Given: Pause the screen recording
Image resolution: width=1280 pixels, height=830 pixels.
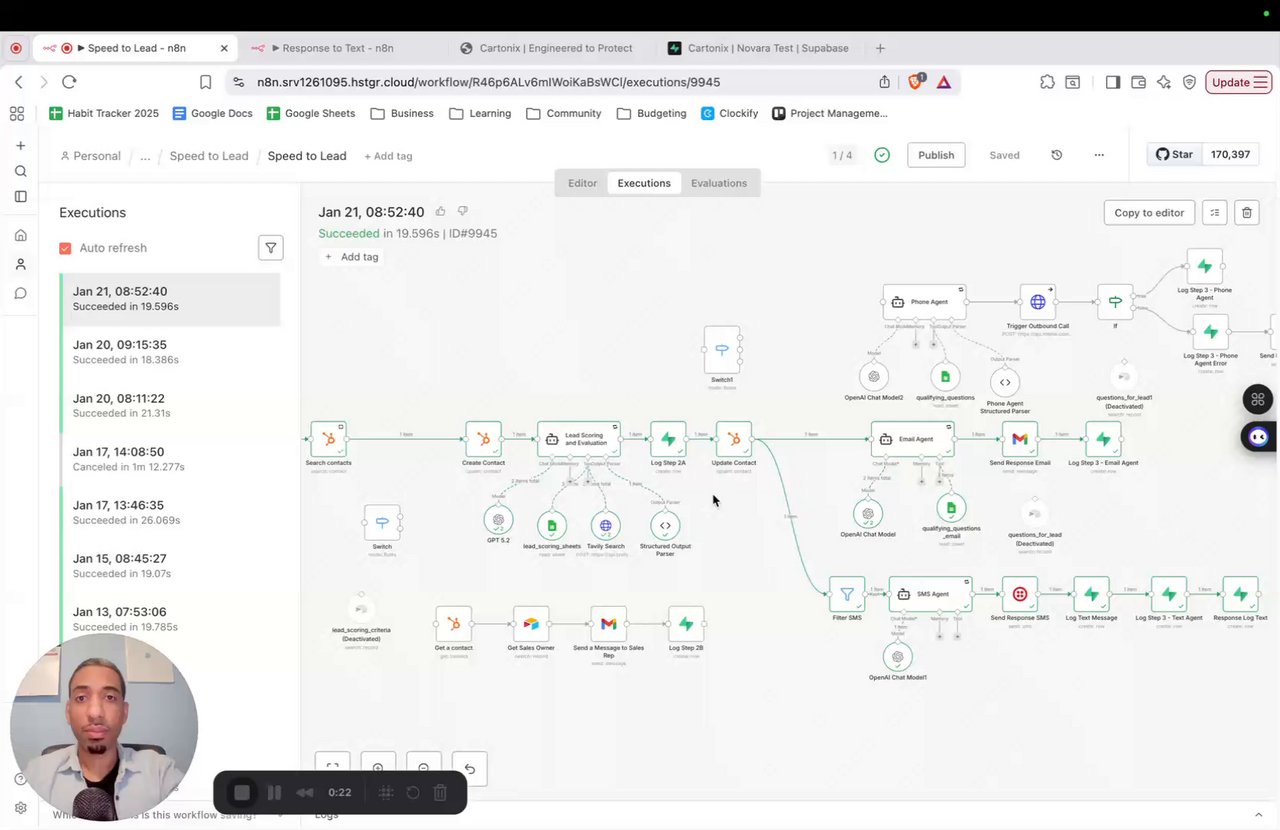Looking at the screenshot, I should click(x=274, y=793).
